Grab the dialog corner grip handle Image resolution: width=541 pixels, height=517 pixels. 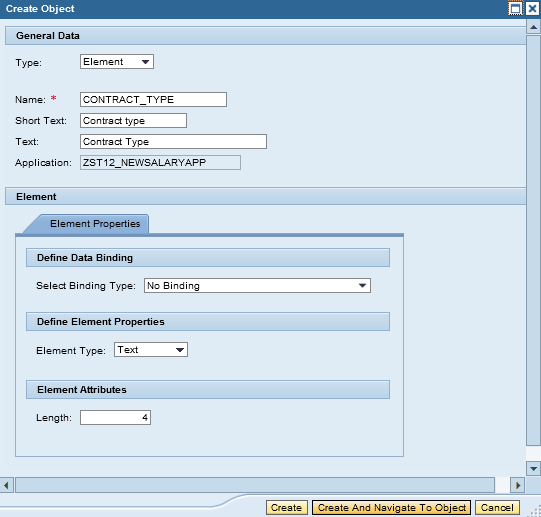click(x=535, y=511)
